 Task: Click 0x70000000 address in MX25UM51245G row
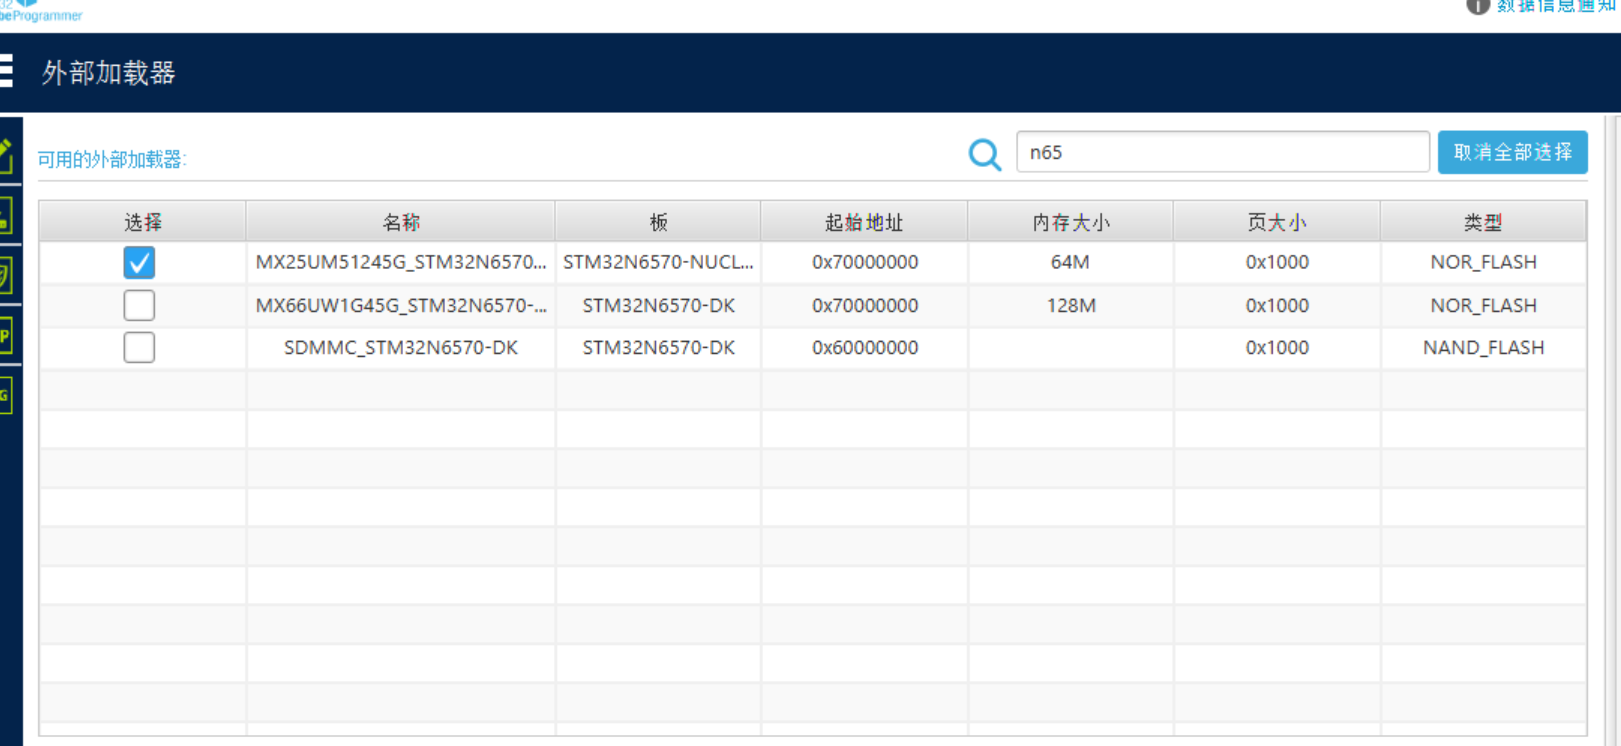pyautogui.click(x=865, y=262)
